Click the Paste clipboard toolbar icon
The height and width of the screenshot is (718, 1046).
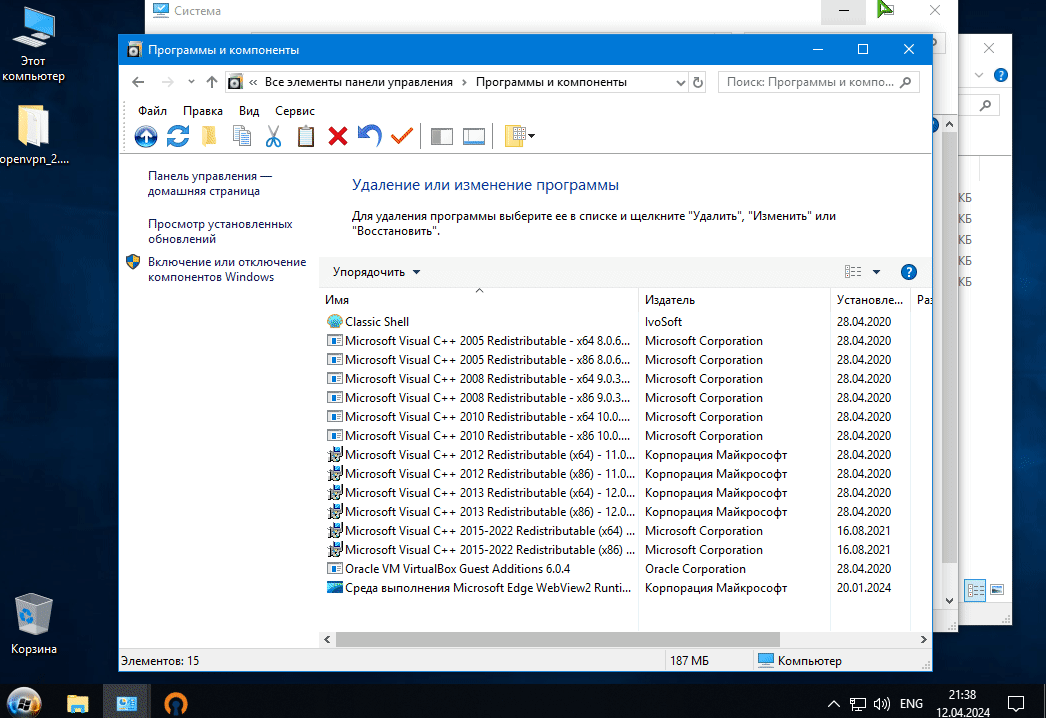pyautogui.click(x=306, y=136)
